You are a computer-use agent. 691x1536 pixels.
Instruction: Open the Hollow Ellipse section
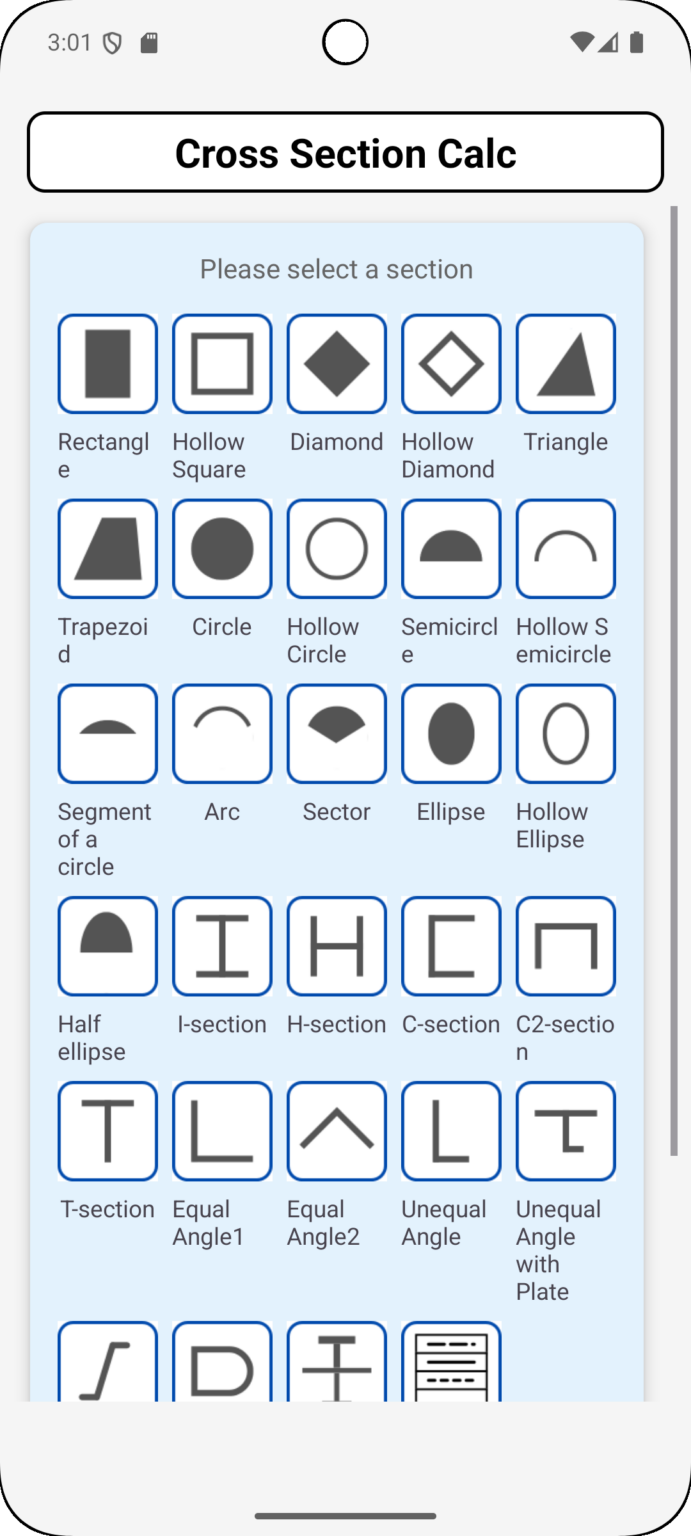pos(565,732)
